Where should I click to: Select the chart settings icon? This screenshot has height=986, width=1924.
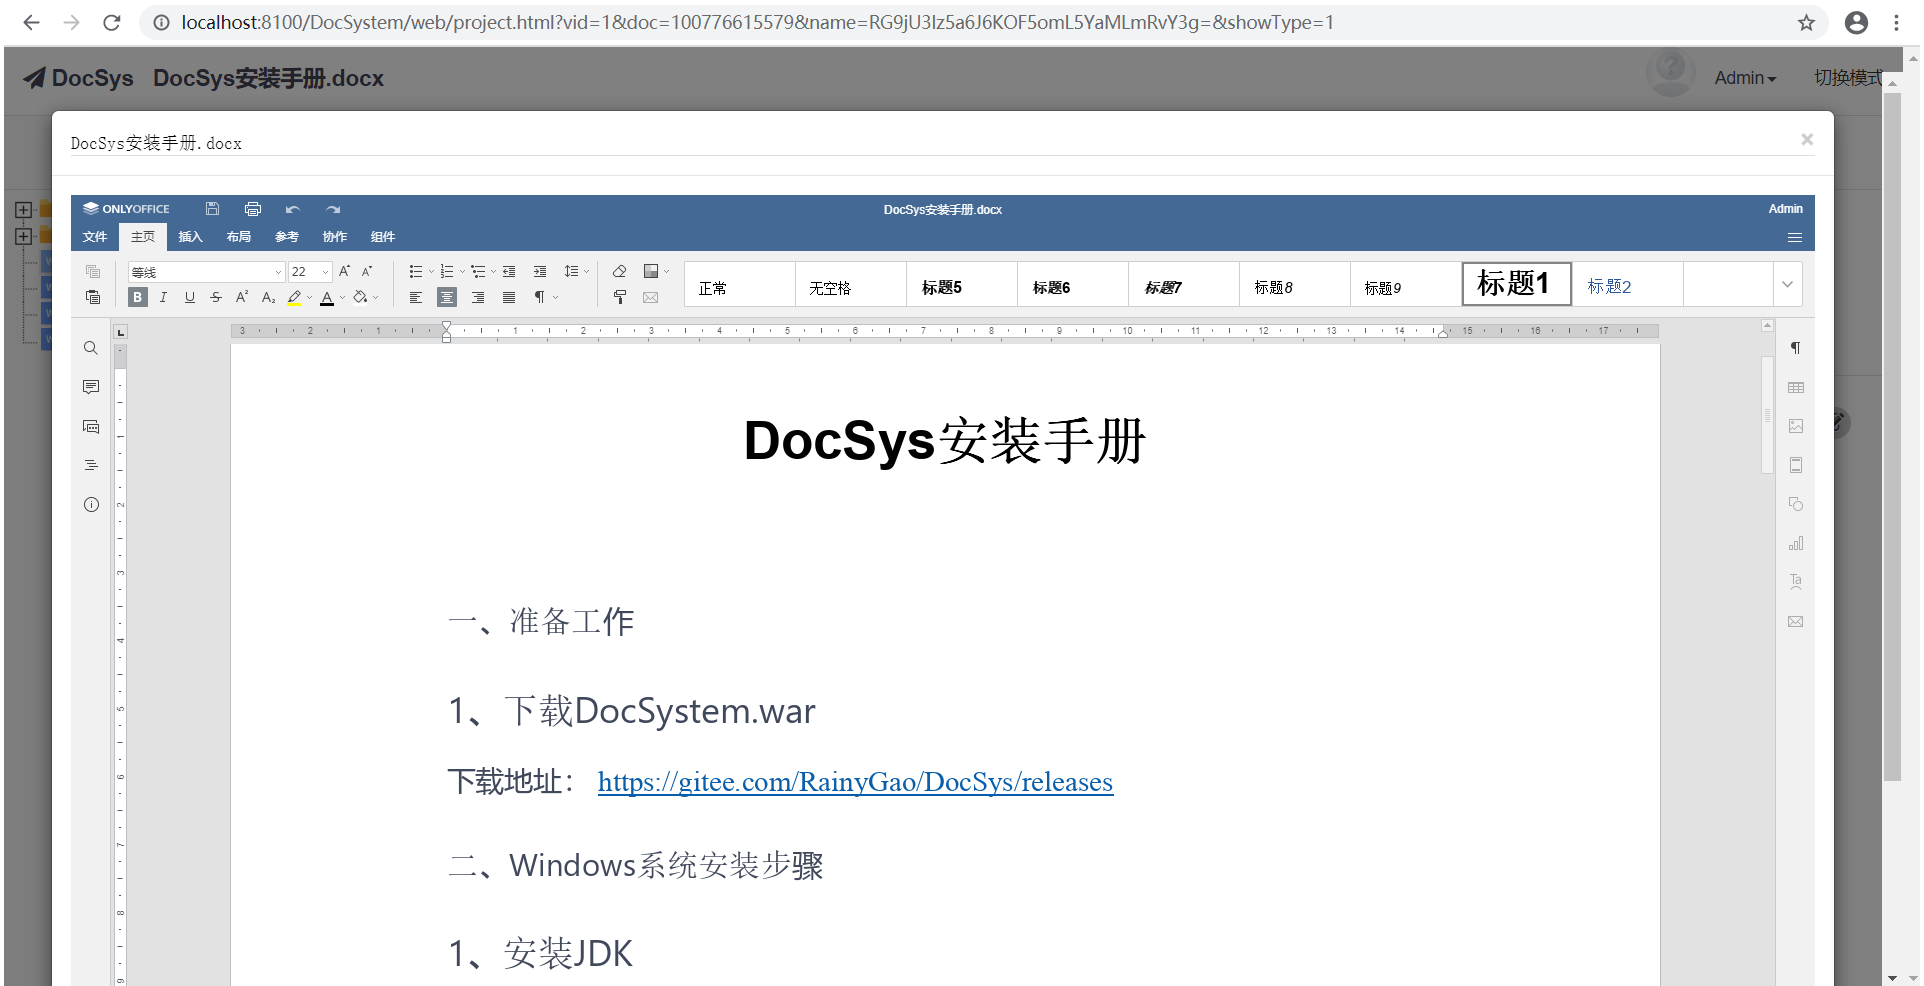pos(1796,544)
